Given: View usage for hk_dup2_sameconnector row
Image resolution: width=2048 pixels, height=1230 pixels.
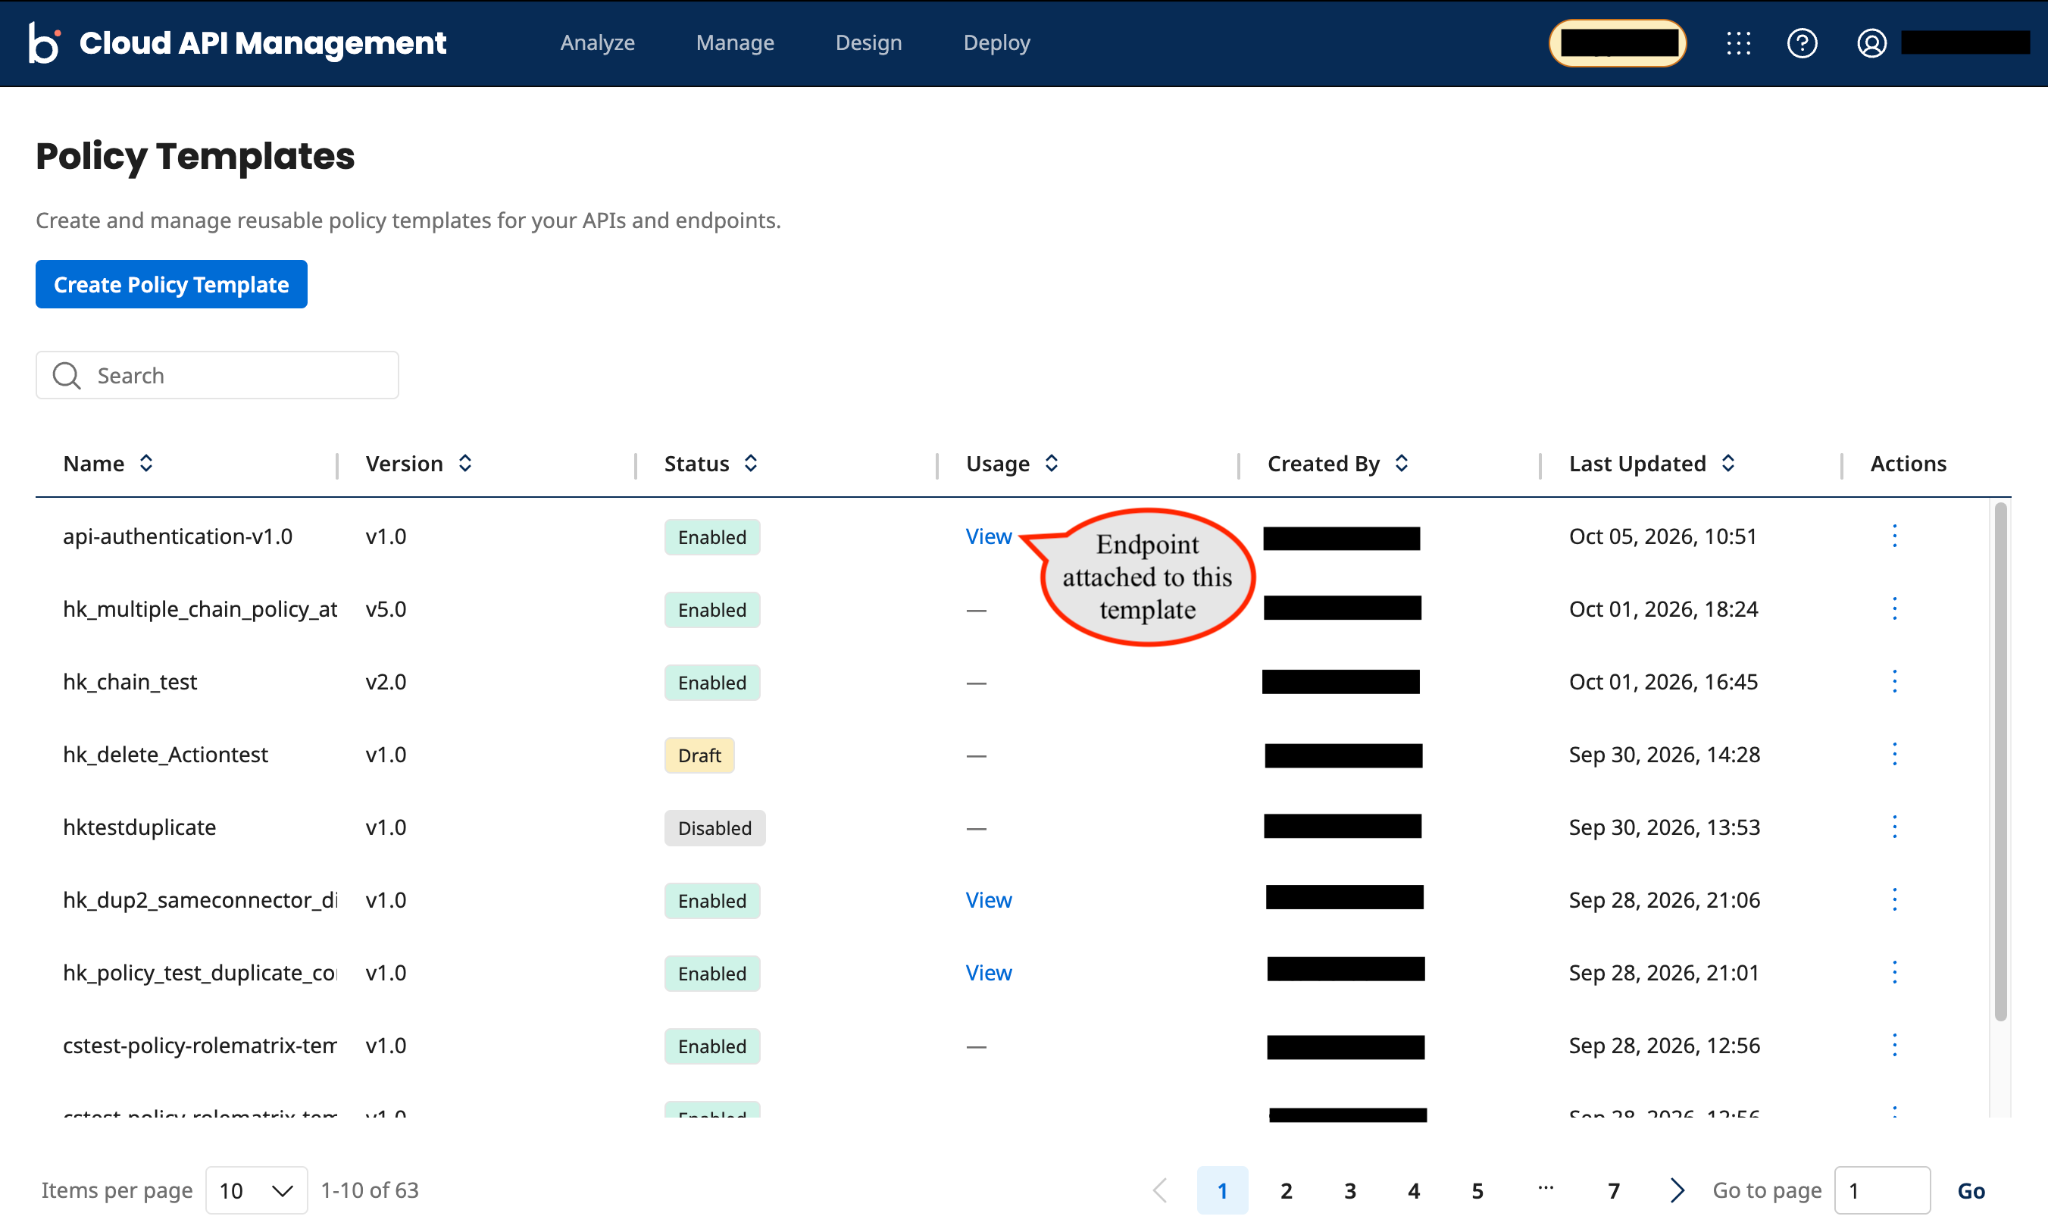Looking at the screenshot, I should [x=989, y=900].
